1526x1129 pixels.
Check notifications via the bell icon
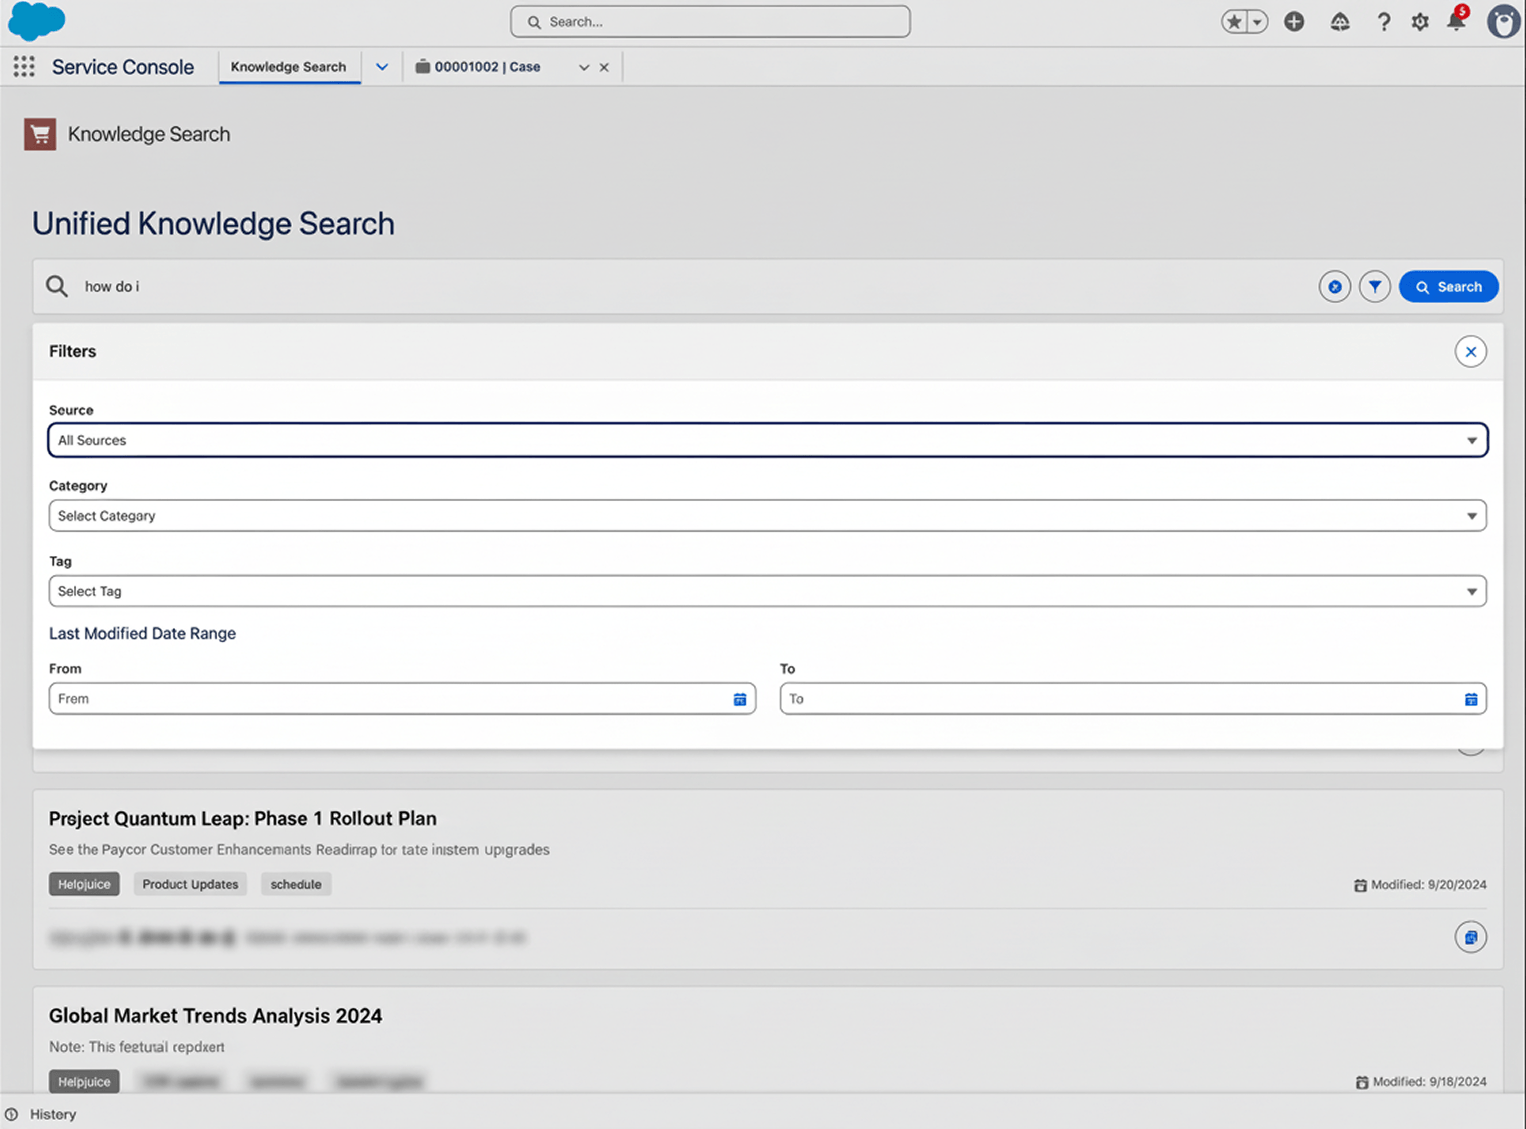tap(1457, 21)
